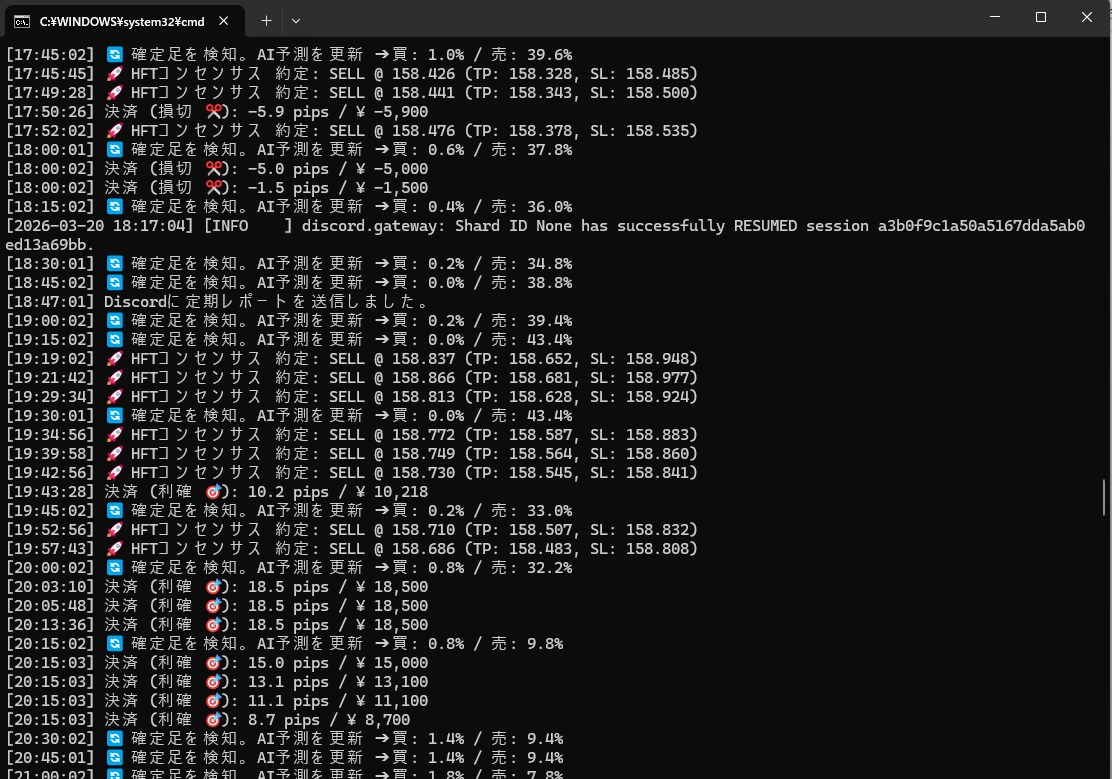Click the timestamp [17:49:28]
This screenshot has width=1112, height=779.
[x=50, y=92]
